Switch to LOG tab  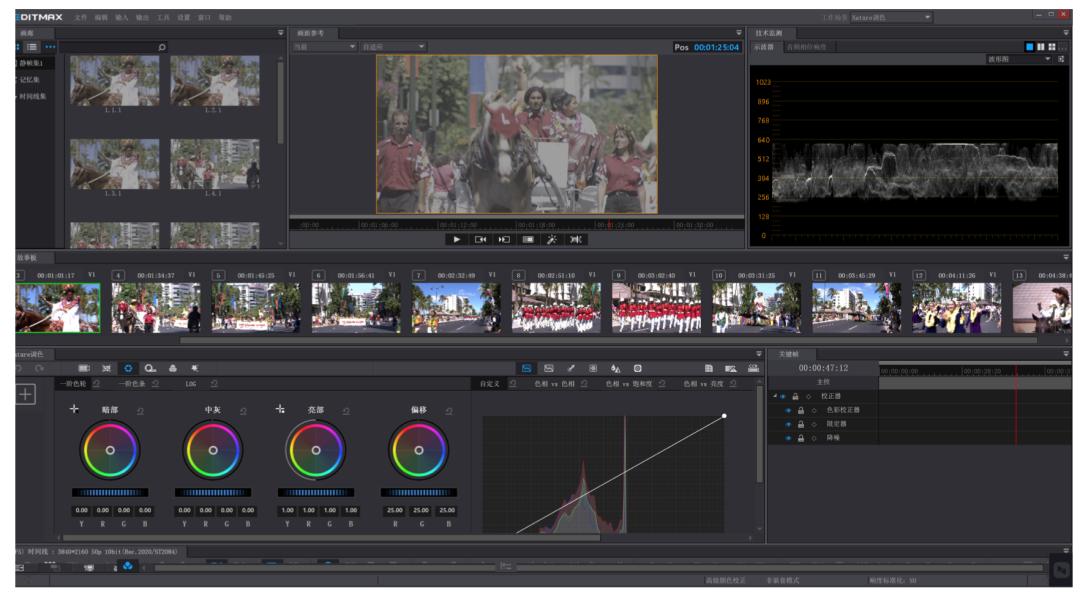191,384
